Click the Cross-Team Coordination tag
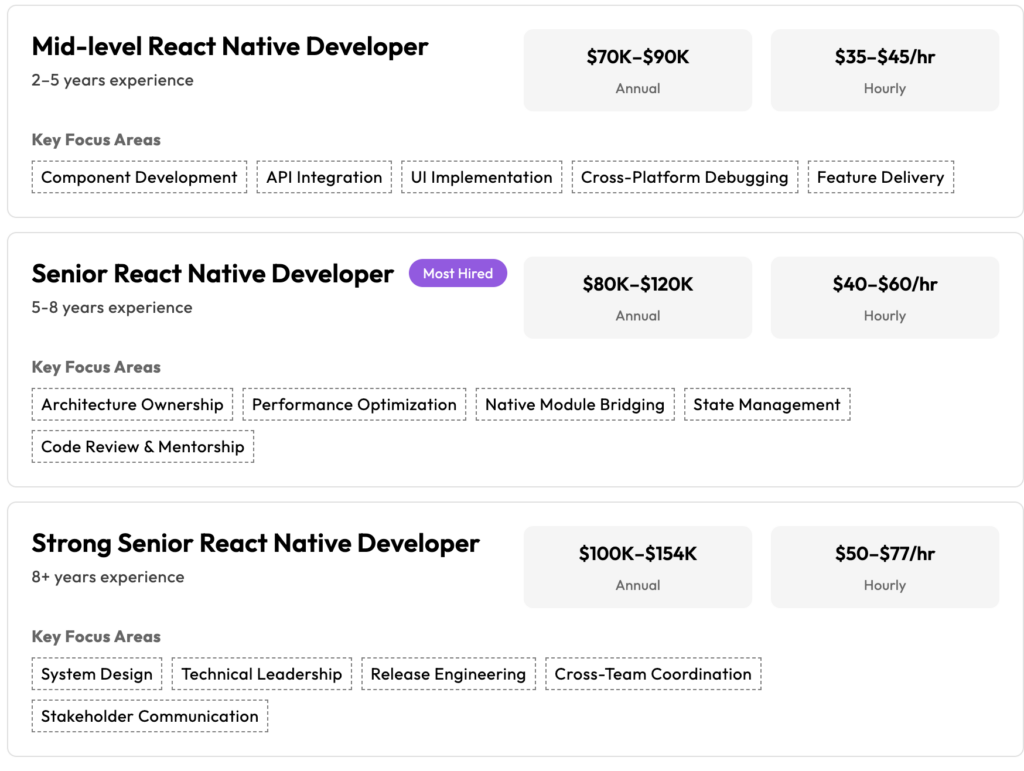 click(x=653, y=674)
